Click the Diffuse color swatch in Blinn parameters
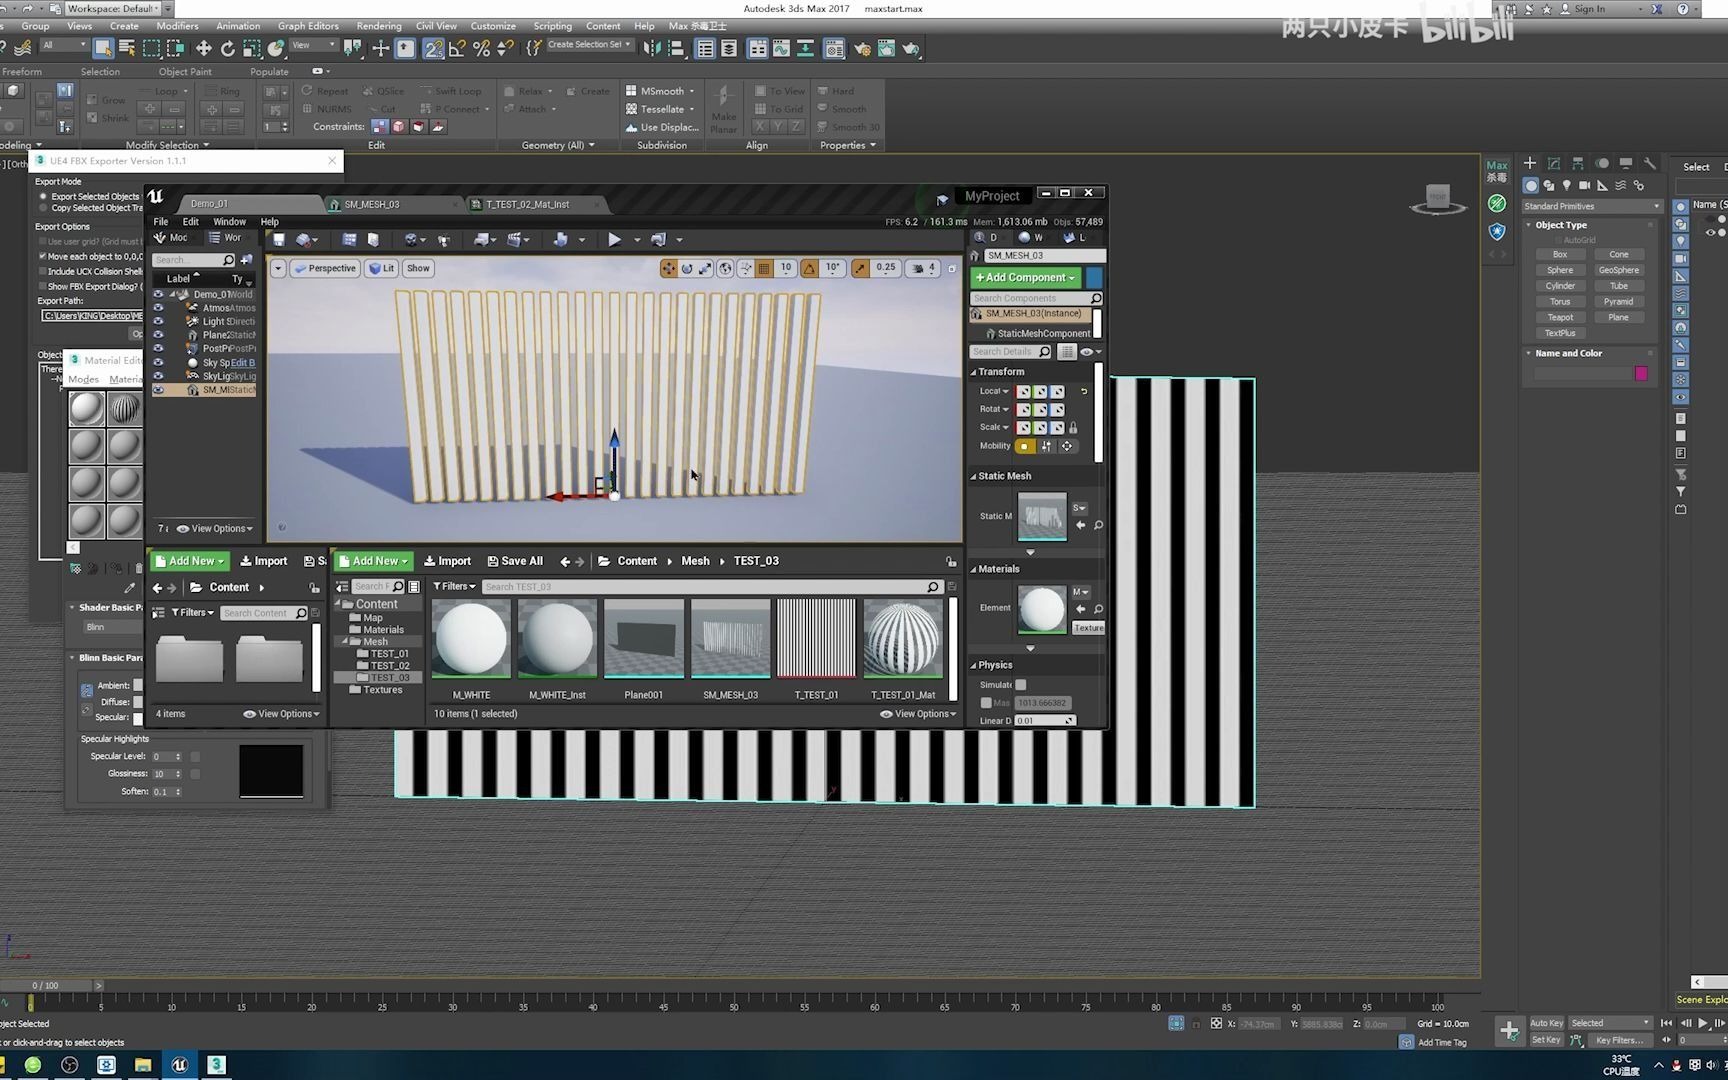 click(138, 701)
